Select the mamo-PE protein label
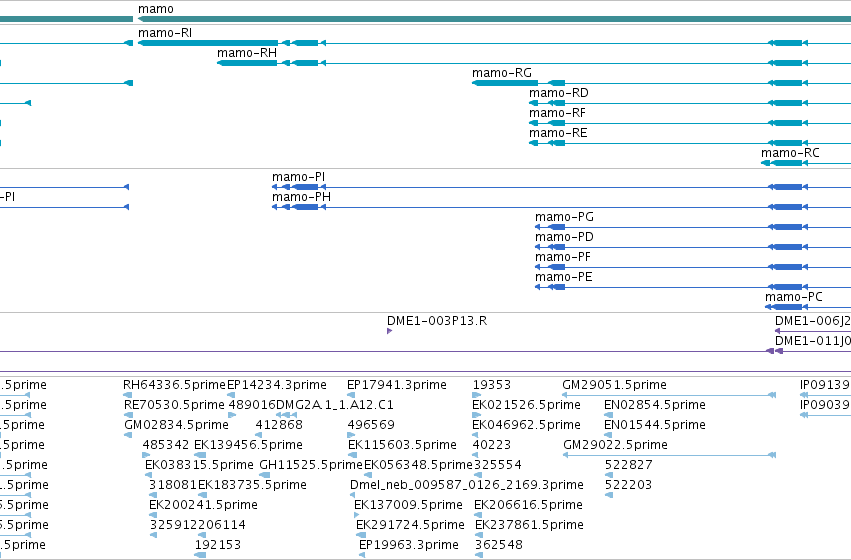Screen dimensions: 851x560 564,278
